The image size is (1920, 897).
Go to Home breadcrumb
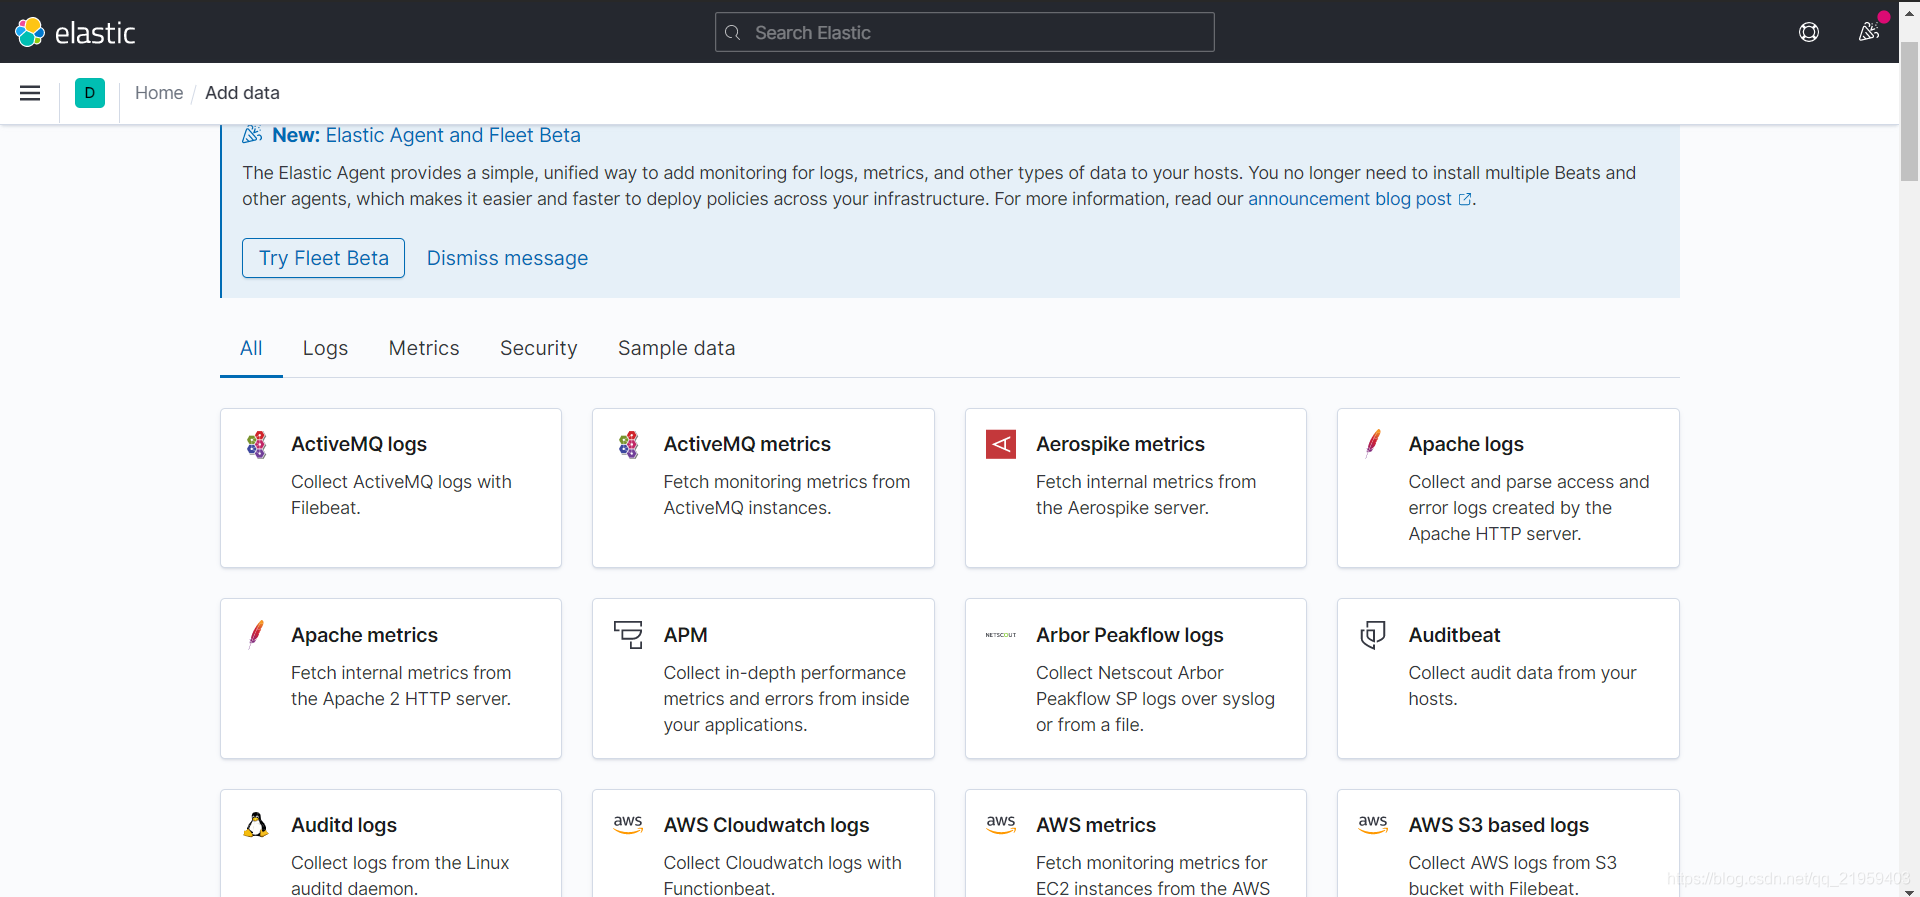pyautogui.click(x=159, y=93)
